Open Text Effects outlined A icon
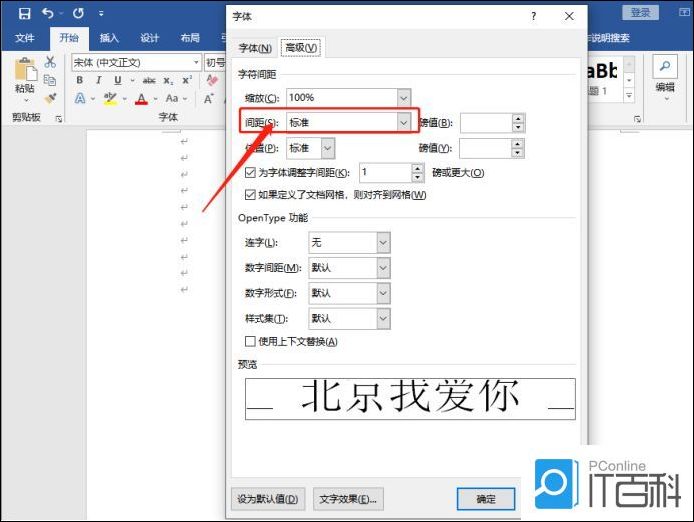This screenshot has width=694, height=522. (80, 98)
